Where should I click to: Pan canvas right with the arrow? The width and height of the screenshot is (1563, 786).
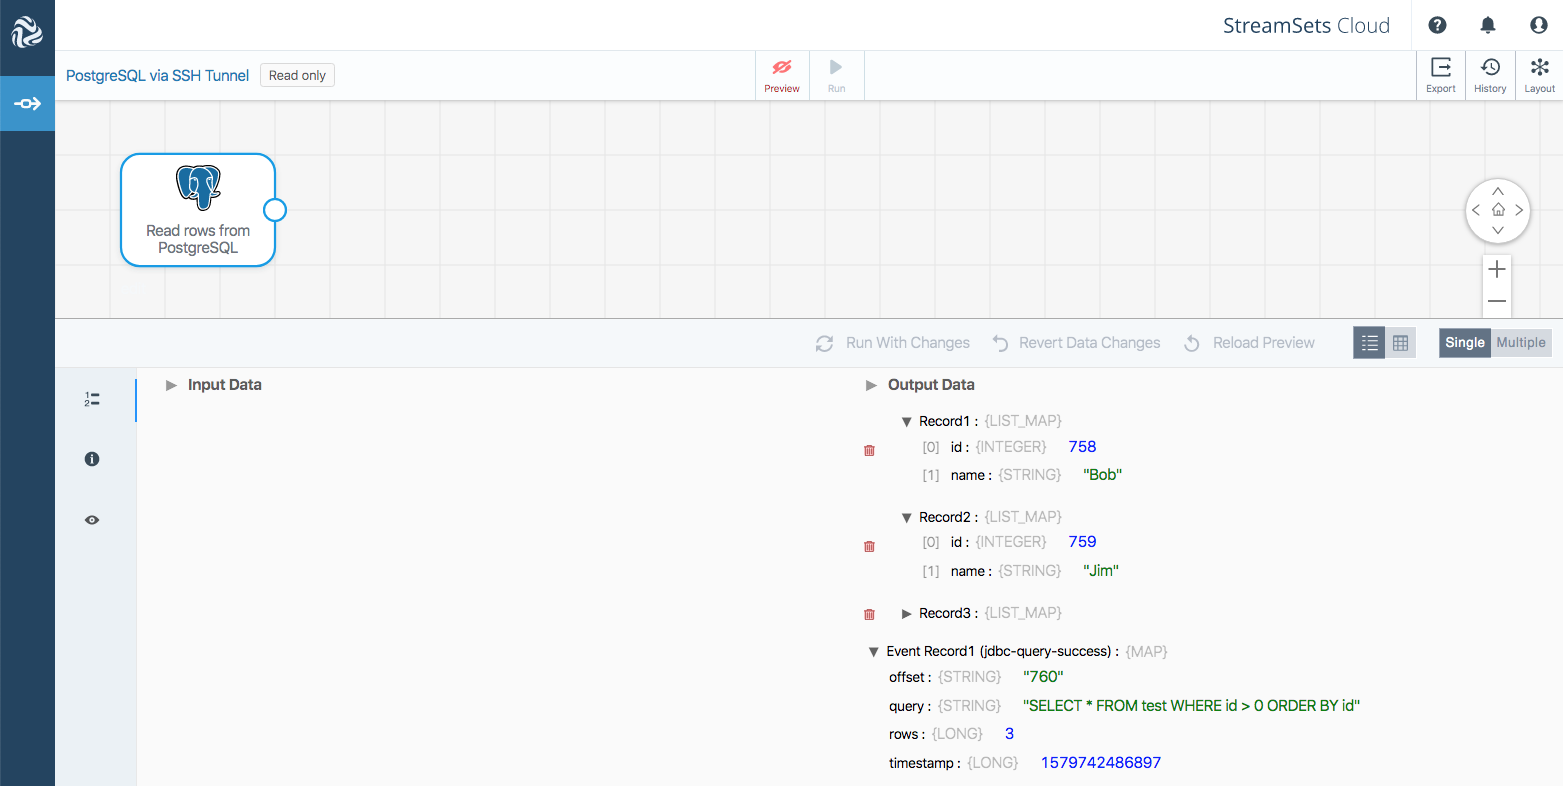click(x=1519, y=210)
